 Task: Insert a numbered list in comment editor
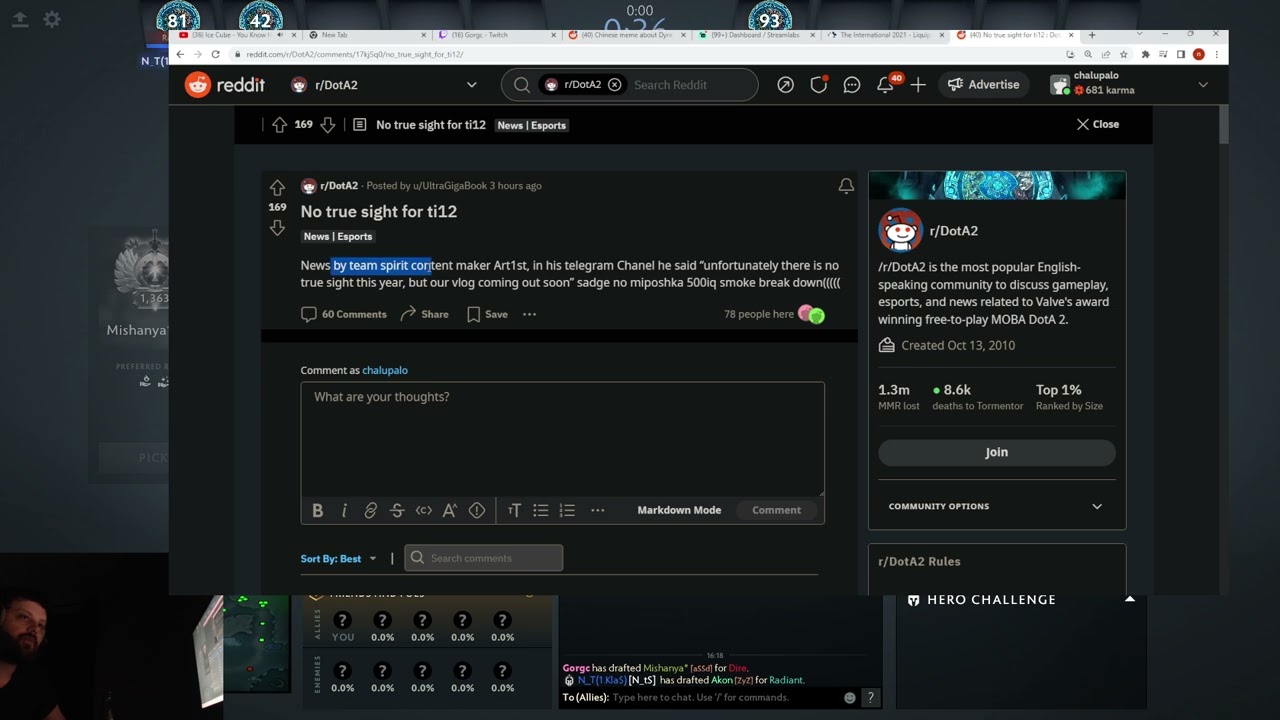coord(567,510)
